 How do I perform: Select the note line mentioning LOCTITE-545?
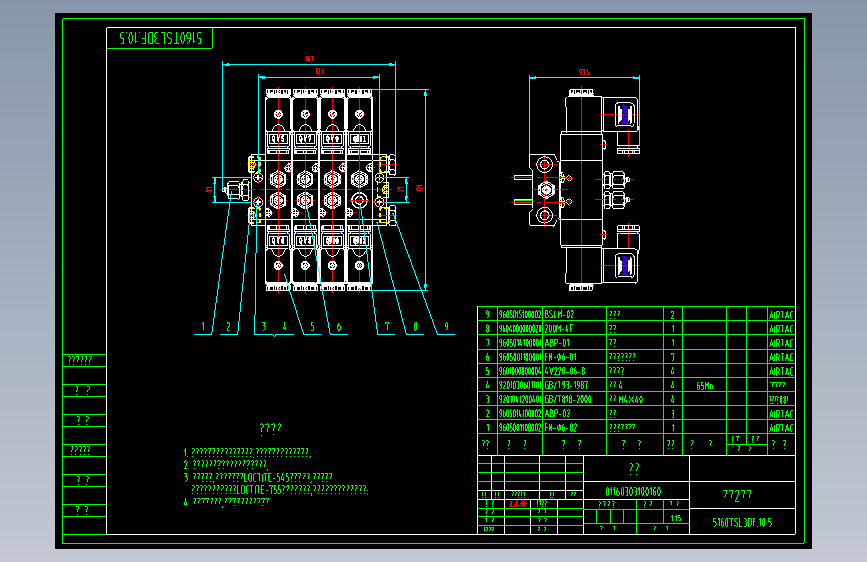[x=258, y=477]
